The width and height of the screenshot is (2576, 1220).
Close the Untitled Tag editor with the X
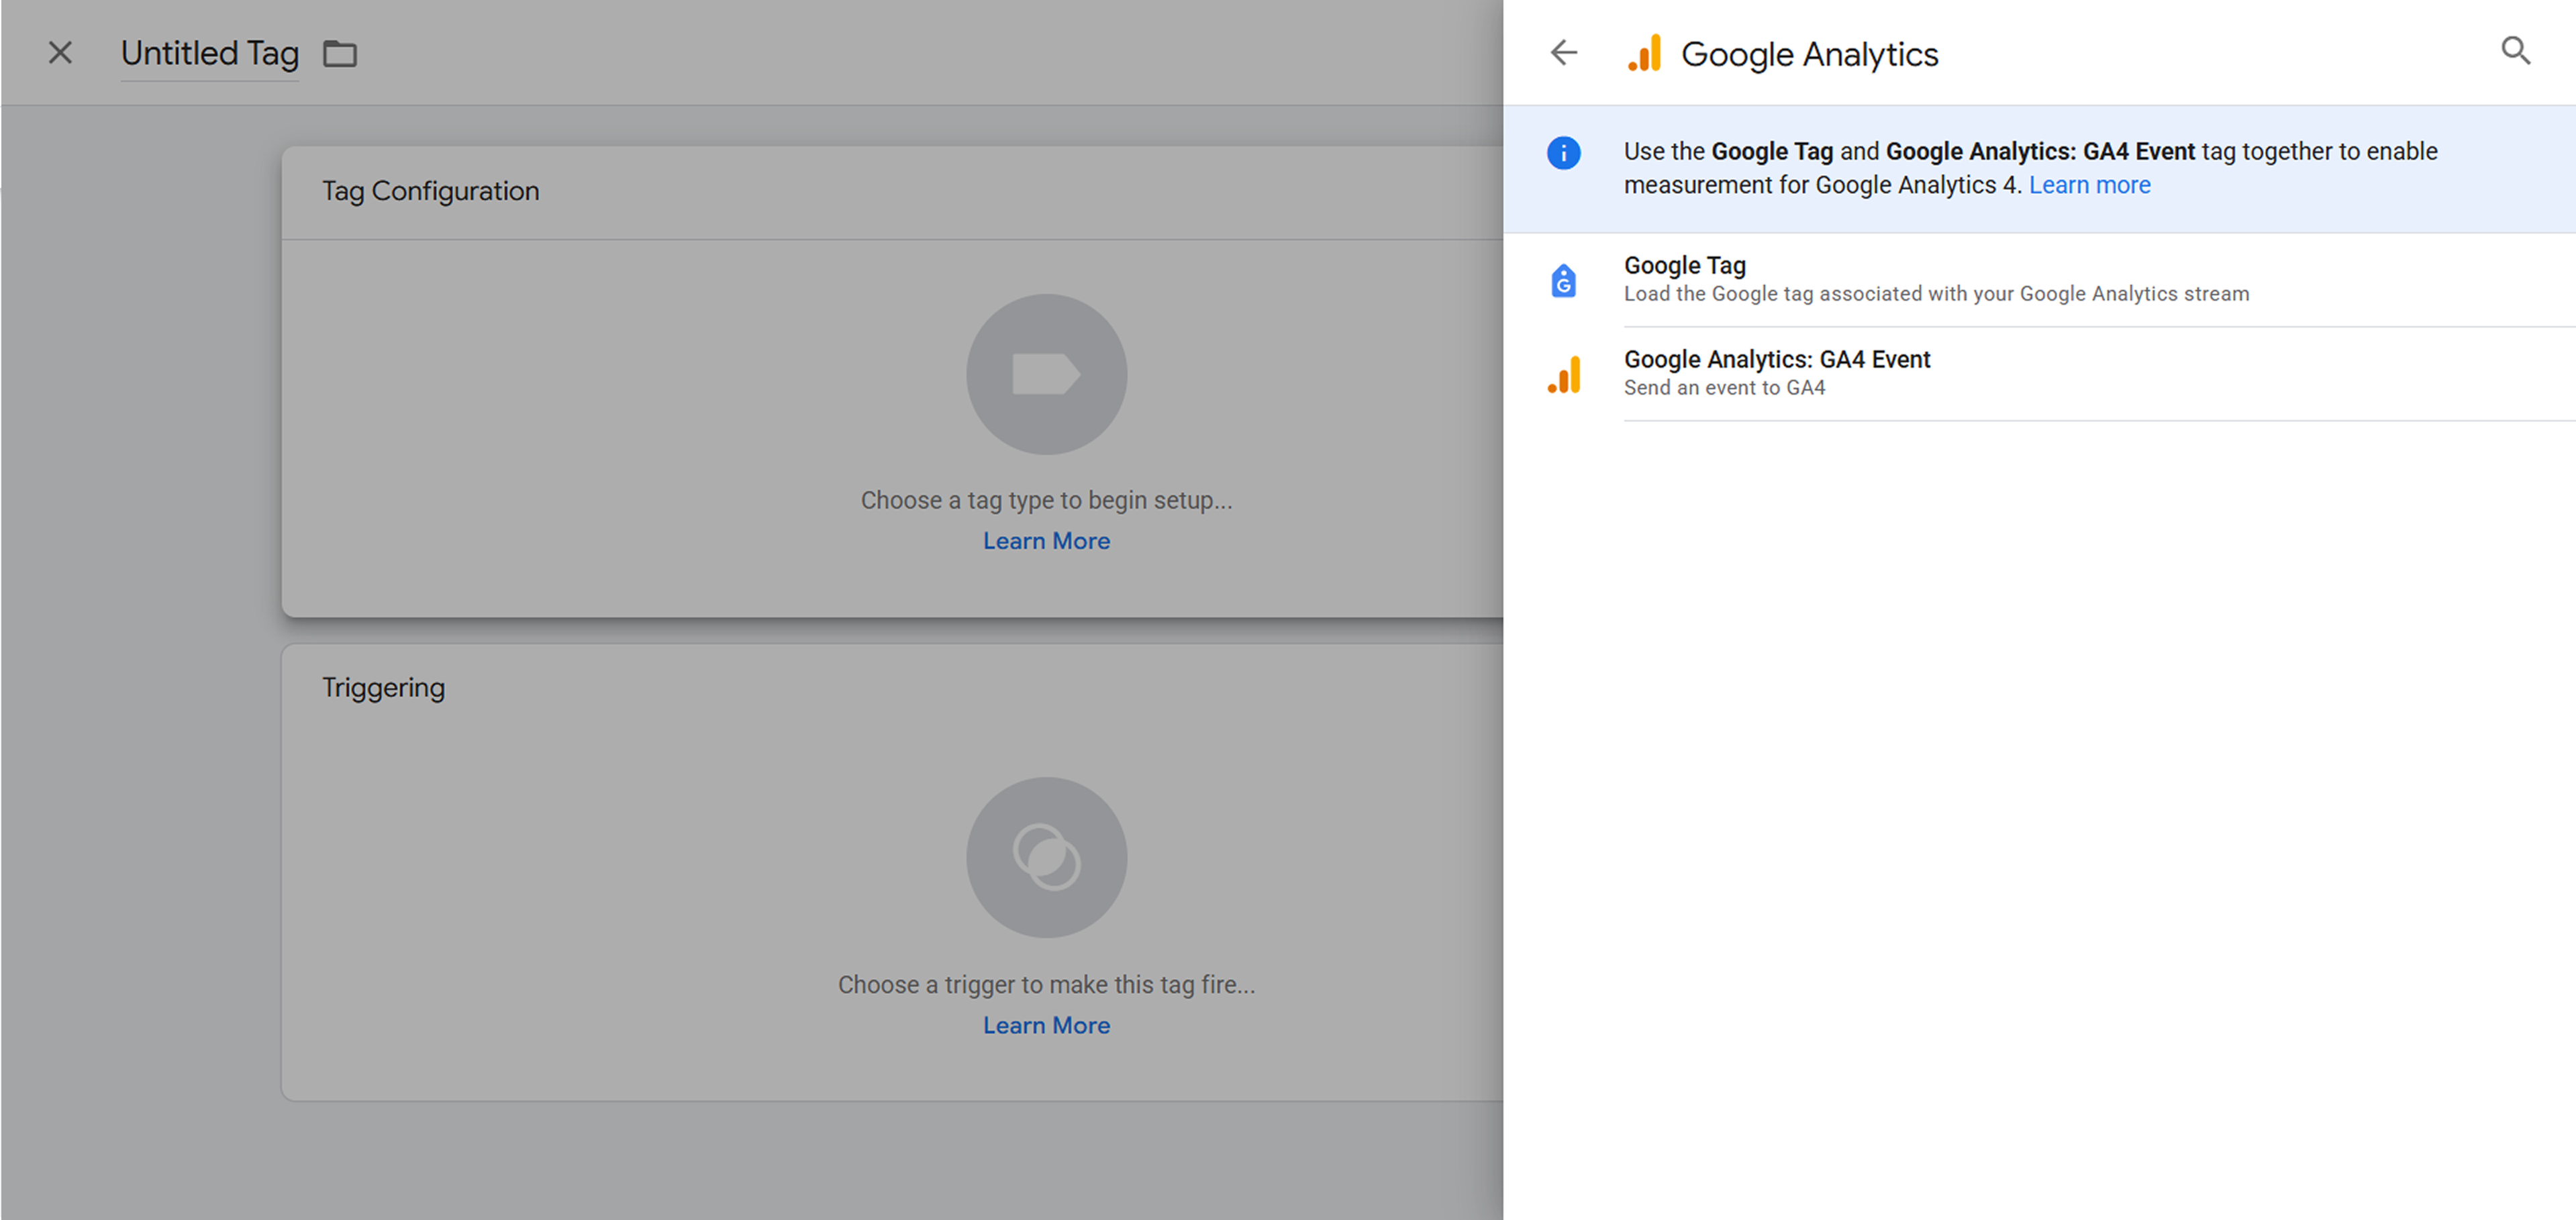click(60, 52)
